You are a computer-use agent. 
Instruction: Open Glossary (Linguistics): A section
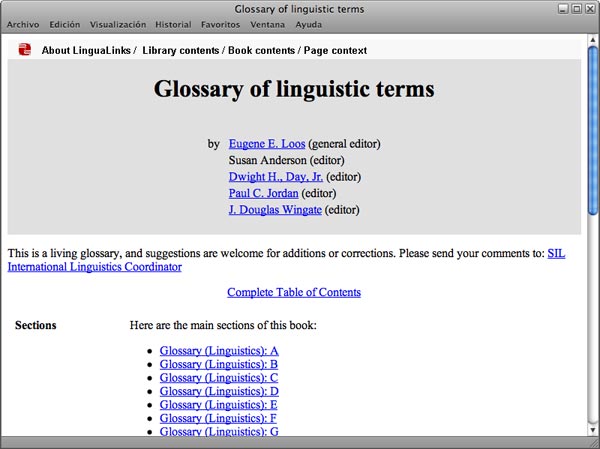click(x=219, y=351)
